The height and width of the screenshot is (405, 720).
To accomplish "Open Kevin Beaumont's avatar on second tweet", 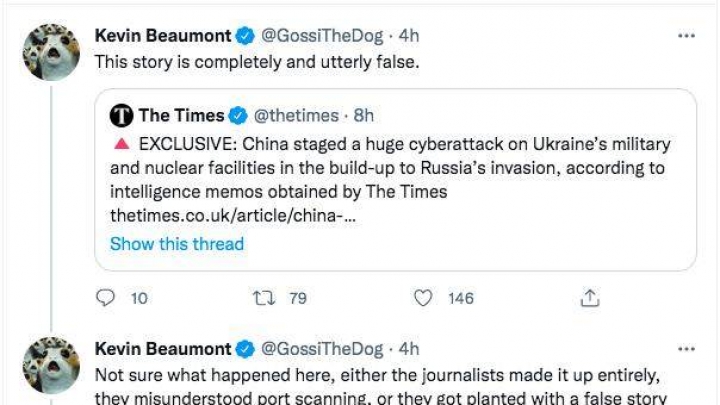I will point(51,366).
